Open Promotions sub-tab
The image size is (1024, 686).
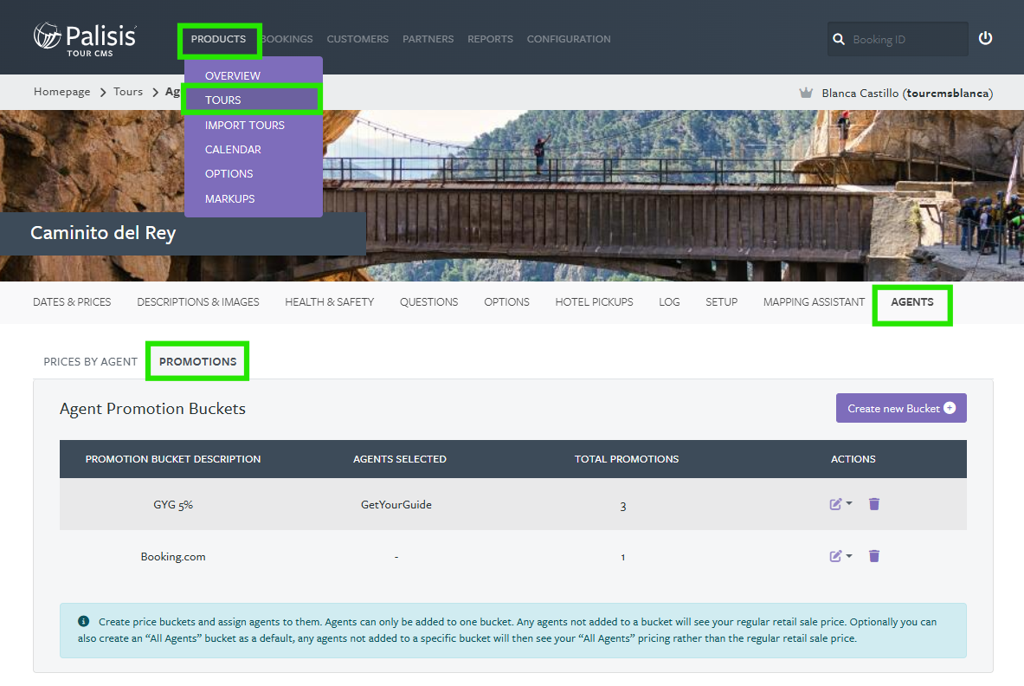pyautogui.click(x=197, y=361)
